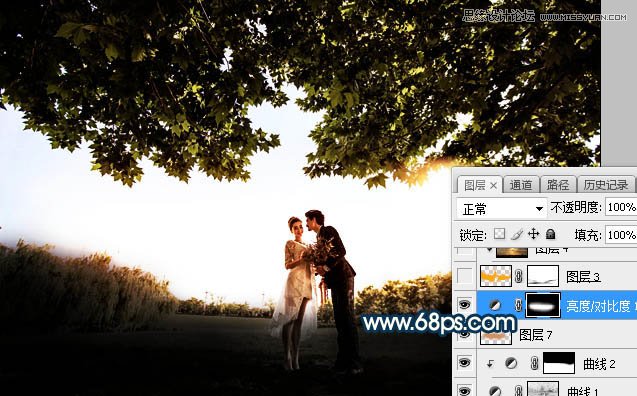Toggle lock all padlock icon
This screenshot has height=396, width=637.
550,234
